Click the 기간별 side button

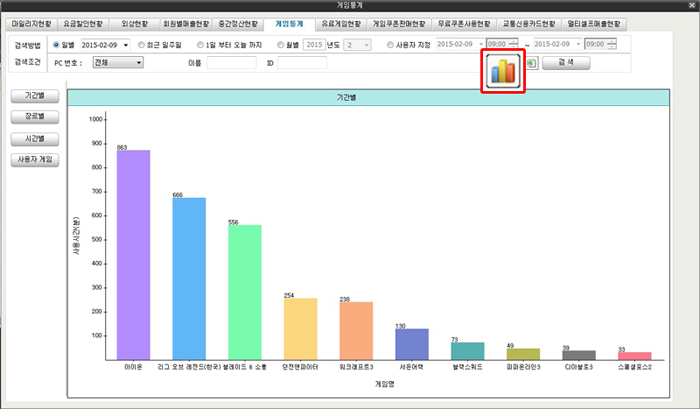click(35, 96)
